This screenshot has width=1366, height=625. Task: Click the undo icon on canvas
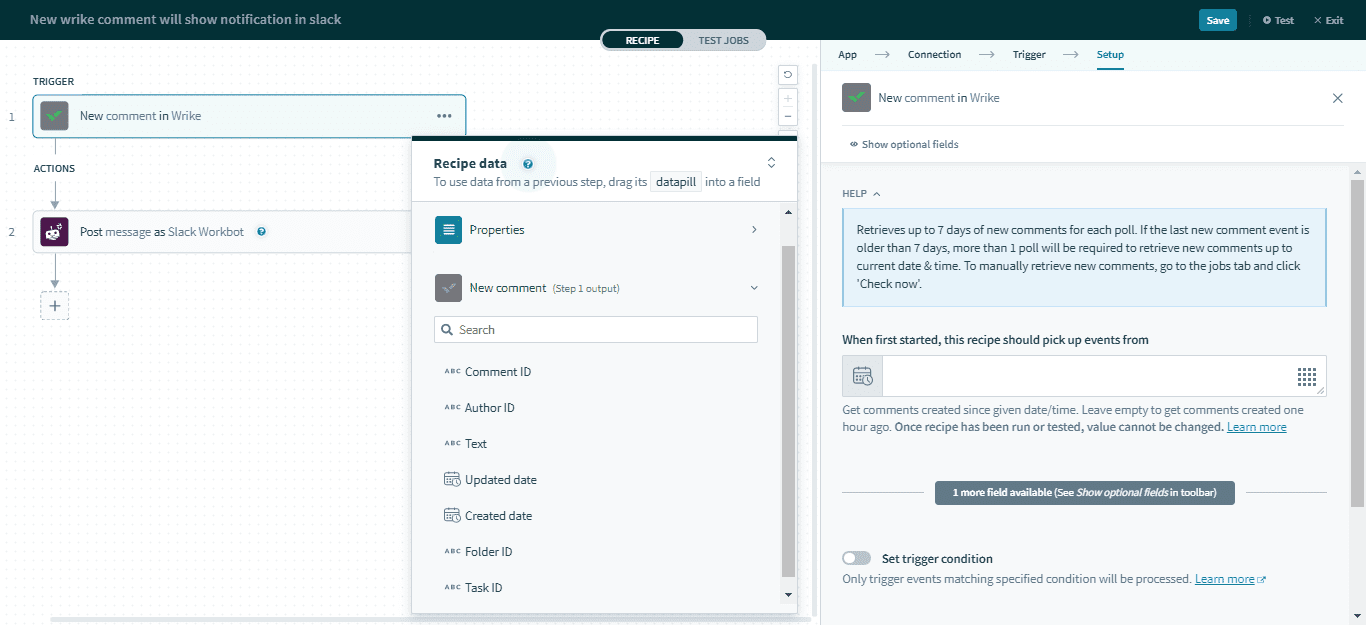(x=788, y=75)
